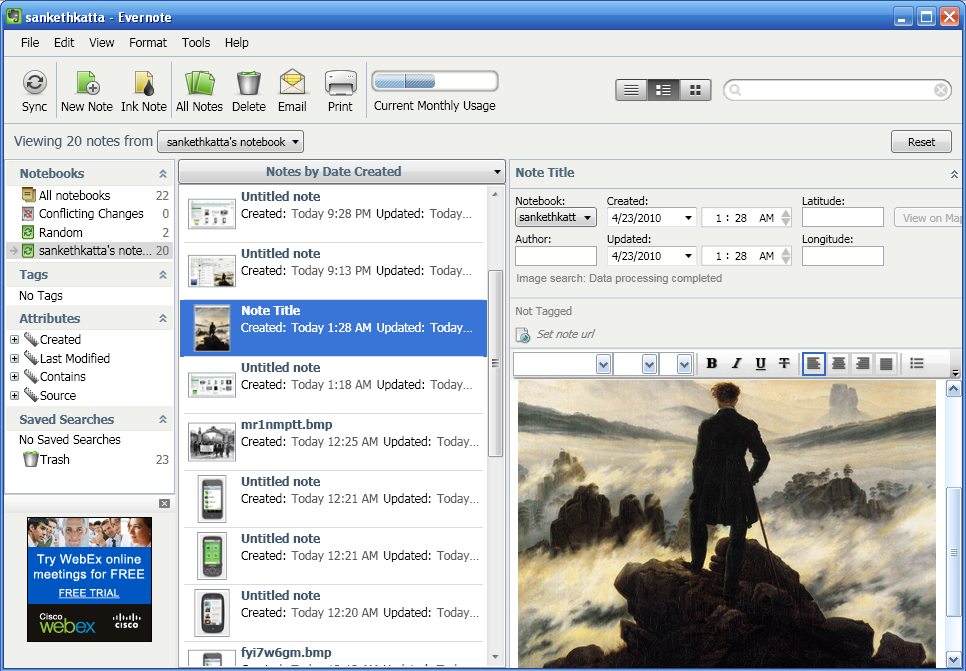Toggle Strikethrough formatting

pyautogui.click(x=784, y=364)
